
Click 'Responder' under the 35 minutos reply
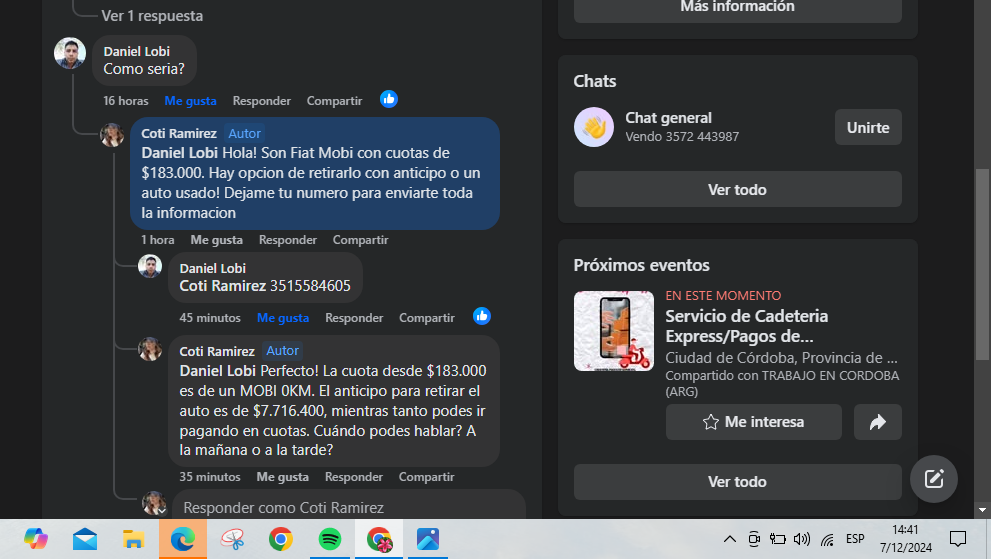click(x=354, y=477)
